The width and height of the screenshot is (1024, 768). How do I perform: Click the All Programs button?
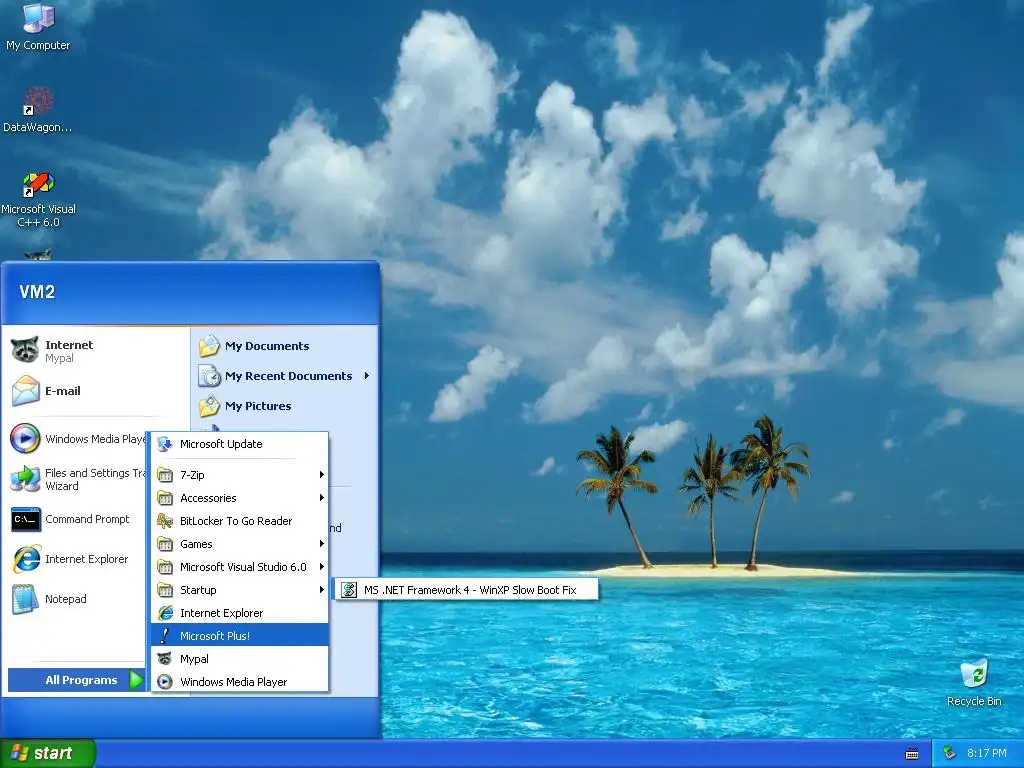(76, 680)
